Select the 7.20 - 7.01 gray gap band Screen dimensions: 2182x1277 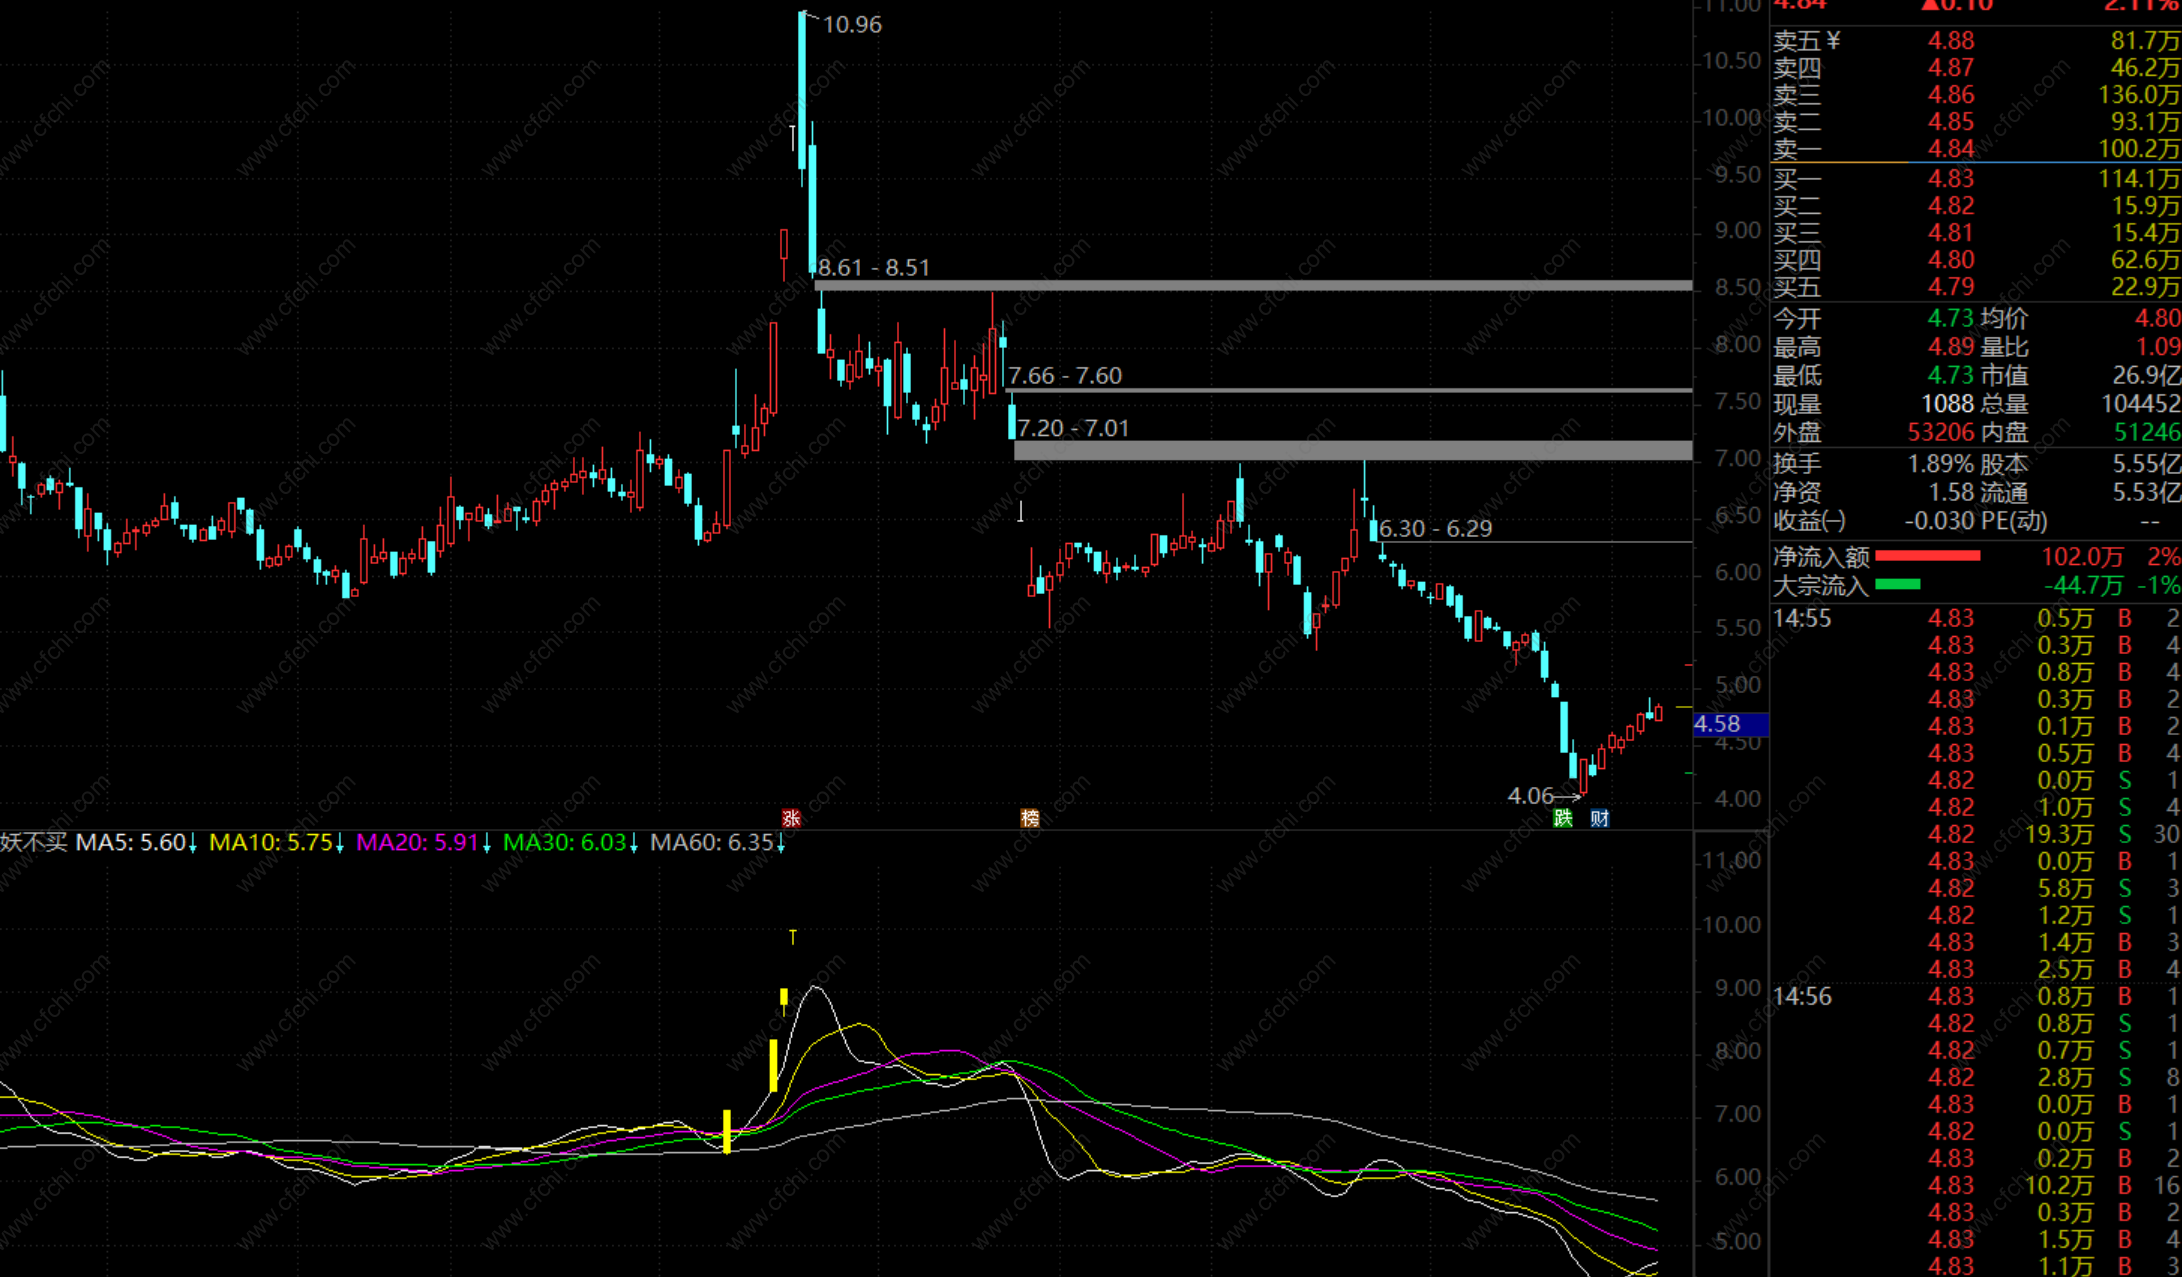(1350, 451)
